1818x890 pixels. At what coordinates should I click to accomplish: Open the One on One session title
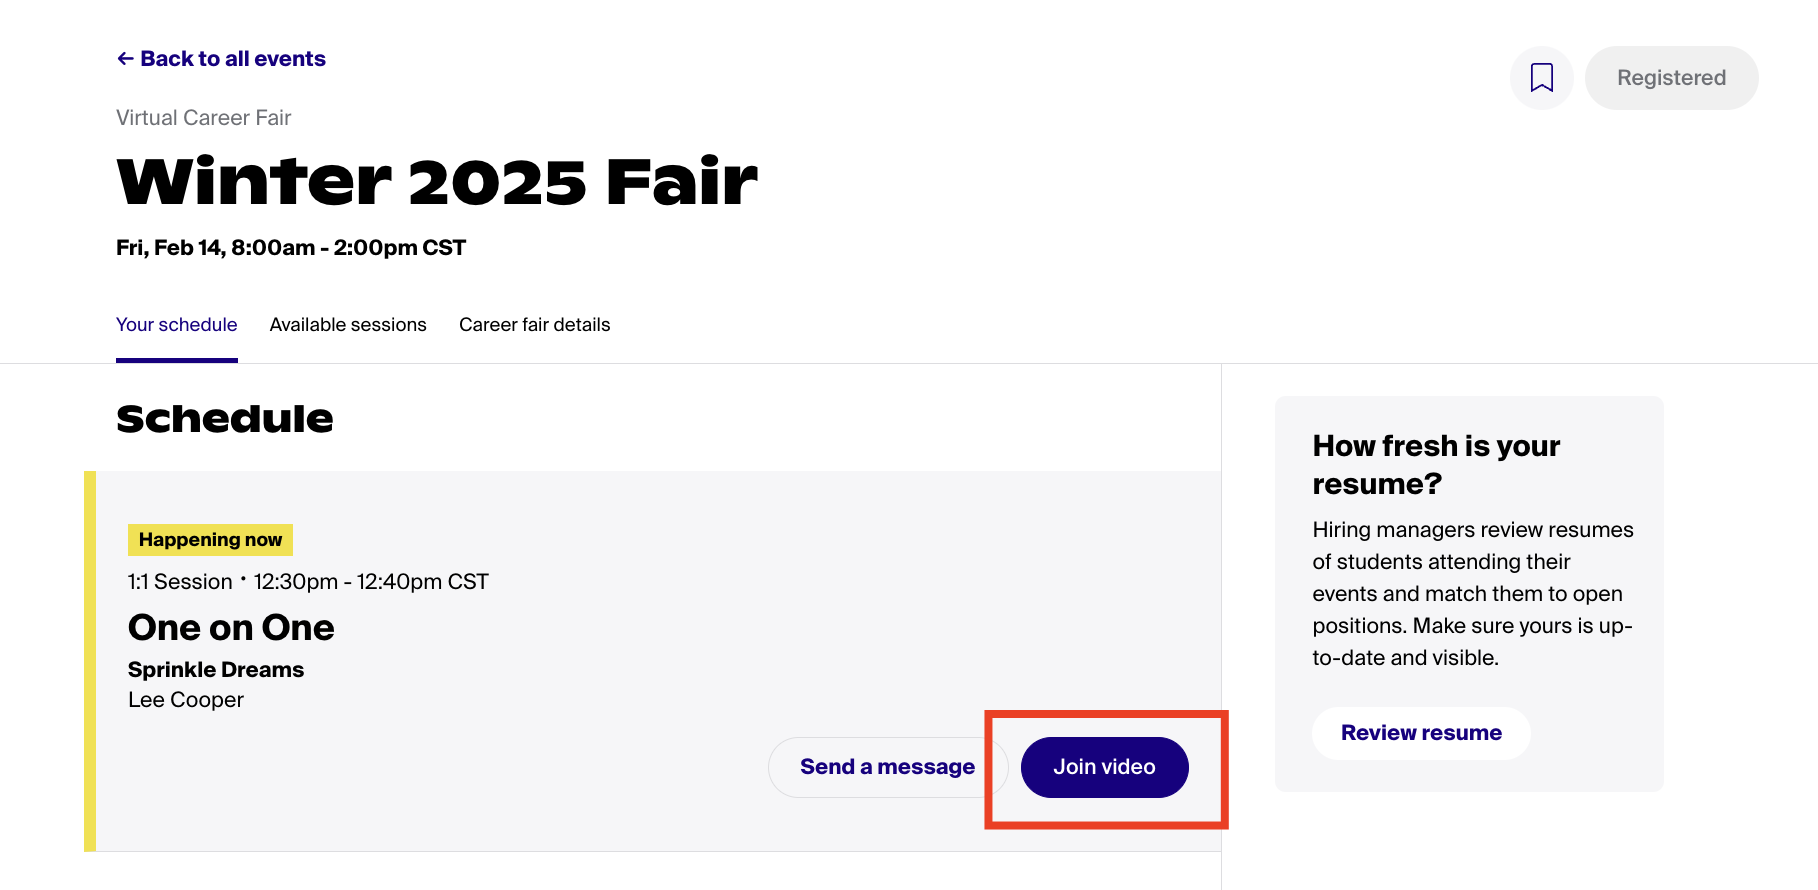231,628
